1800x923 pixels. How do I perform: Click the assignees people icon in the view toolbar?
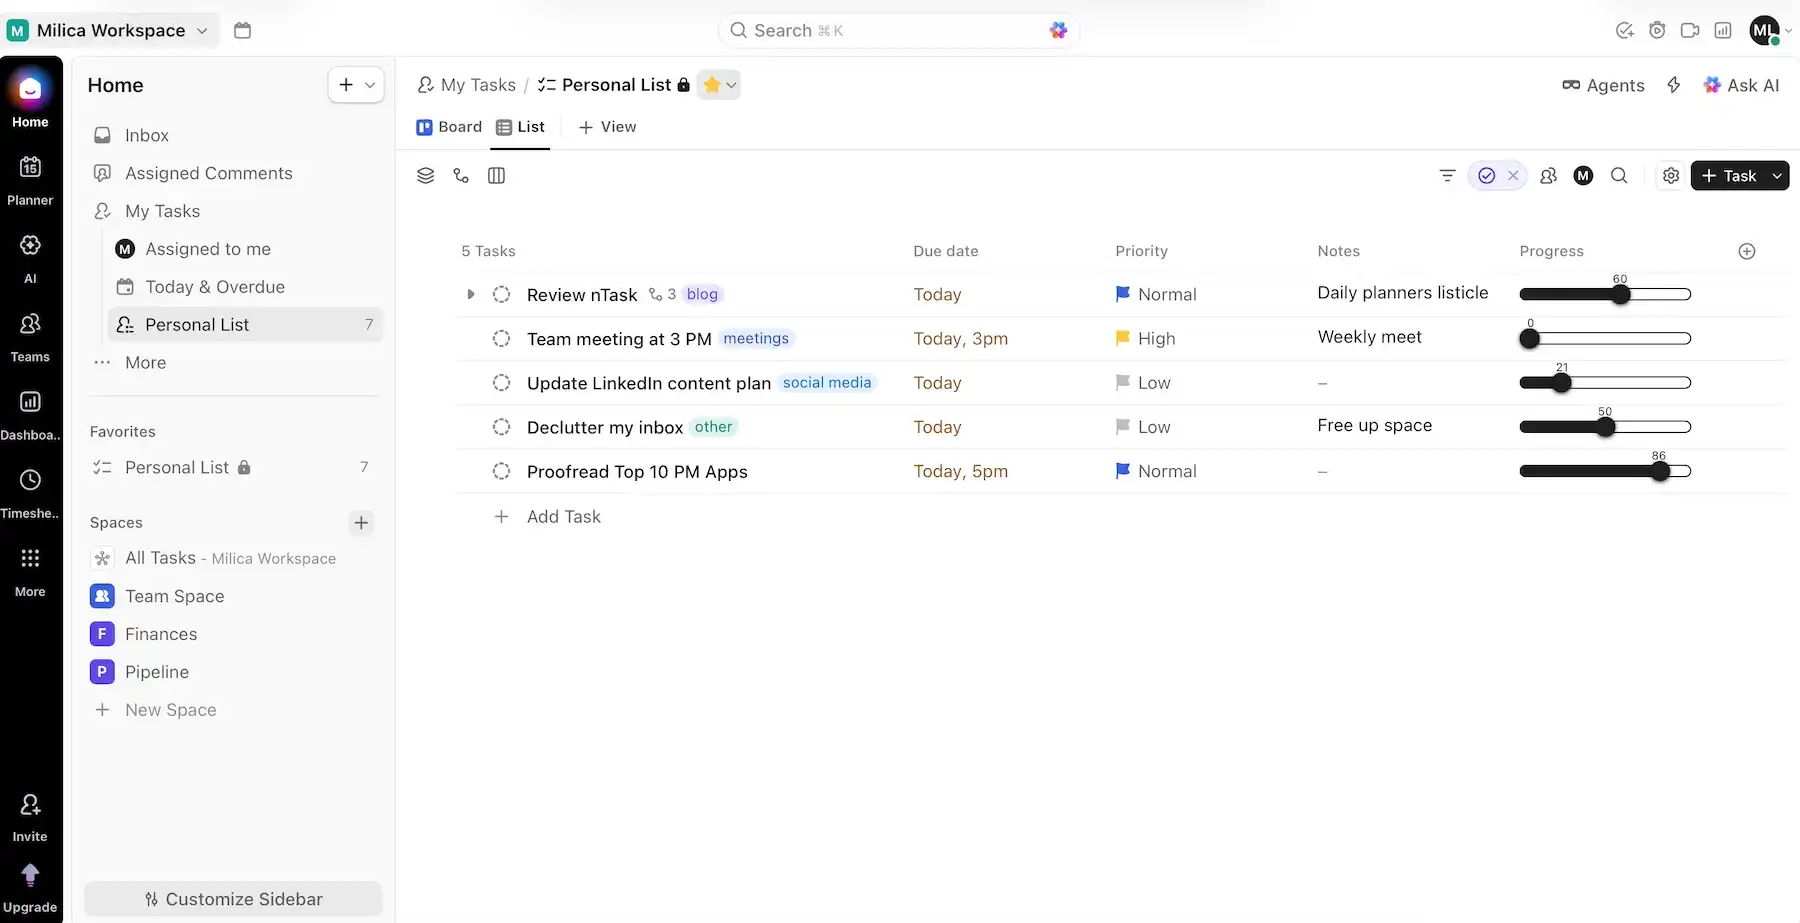coord(1548,175)
